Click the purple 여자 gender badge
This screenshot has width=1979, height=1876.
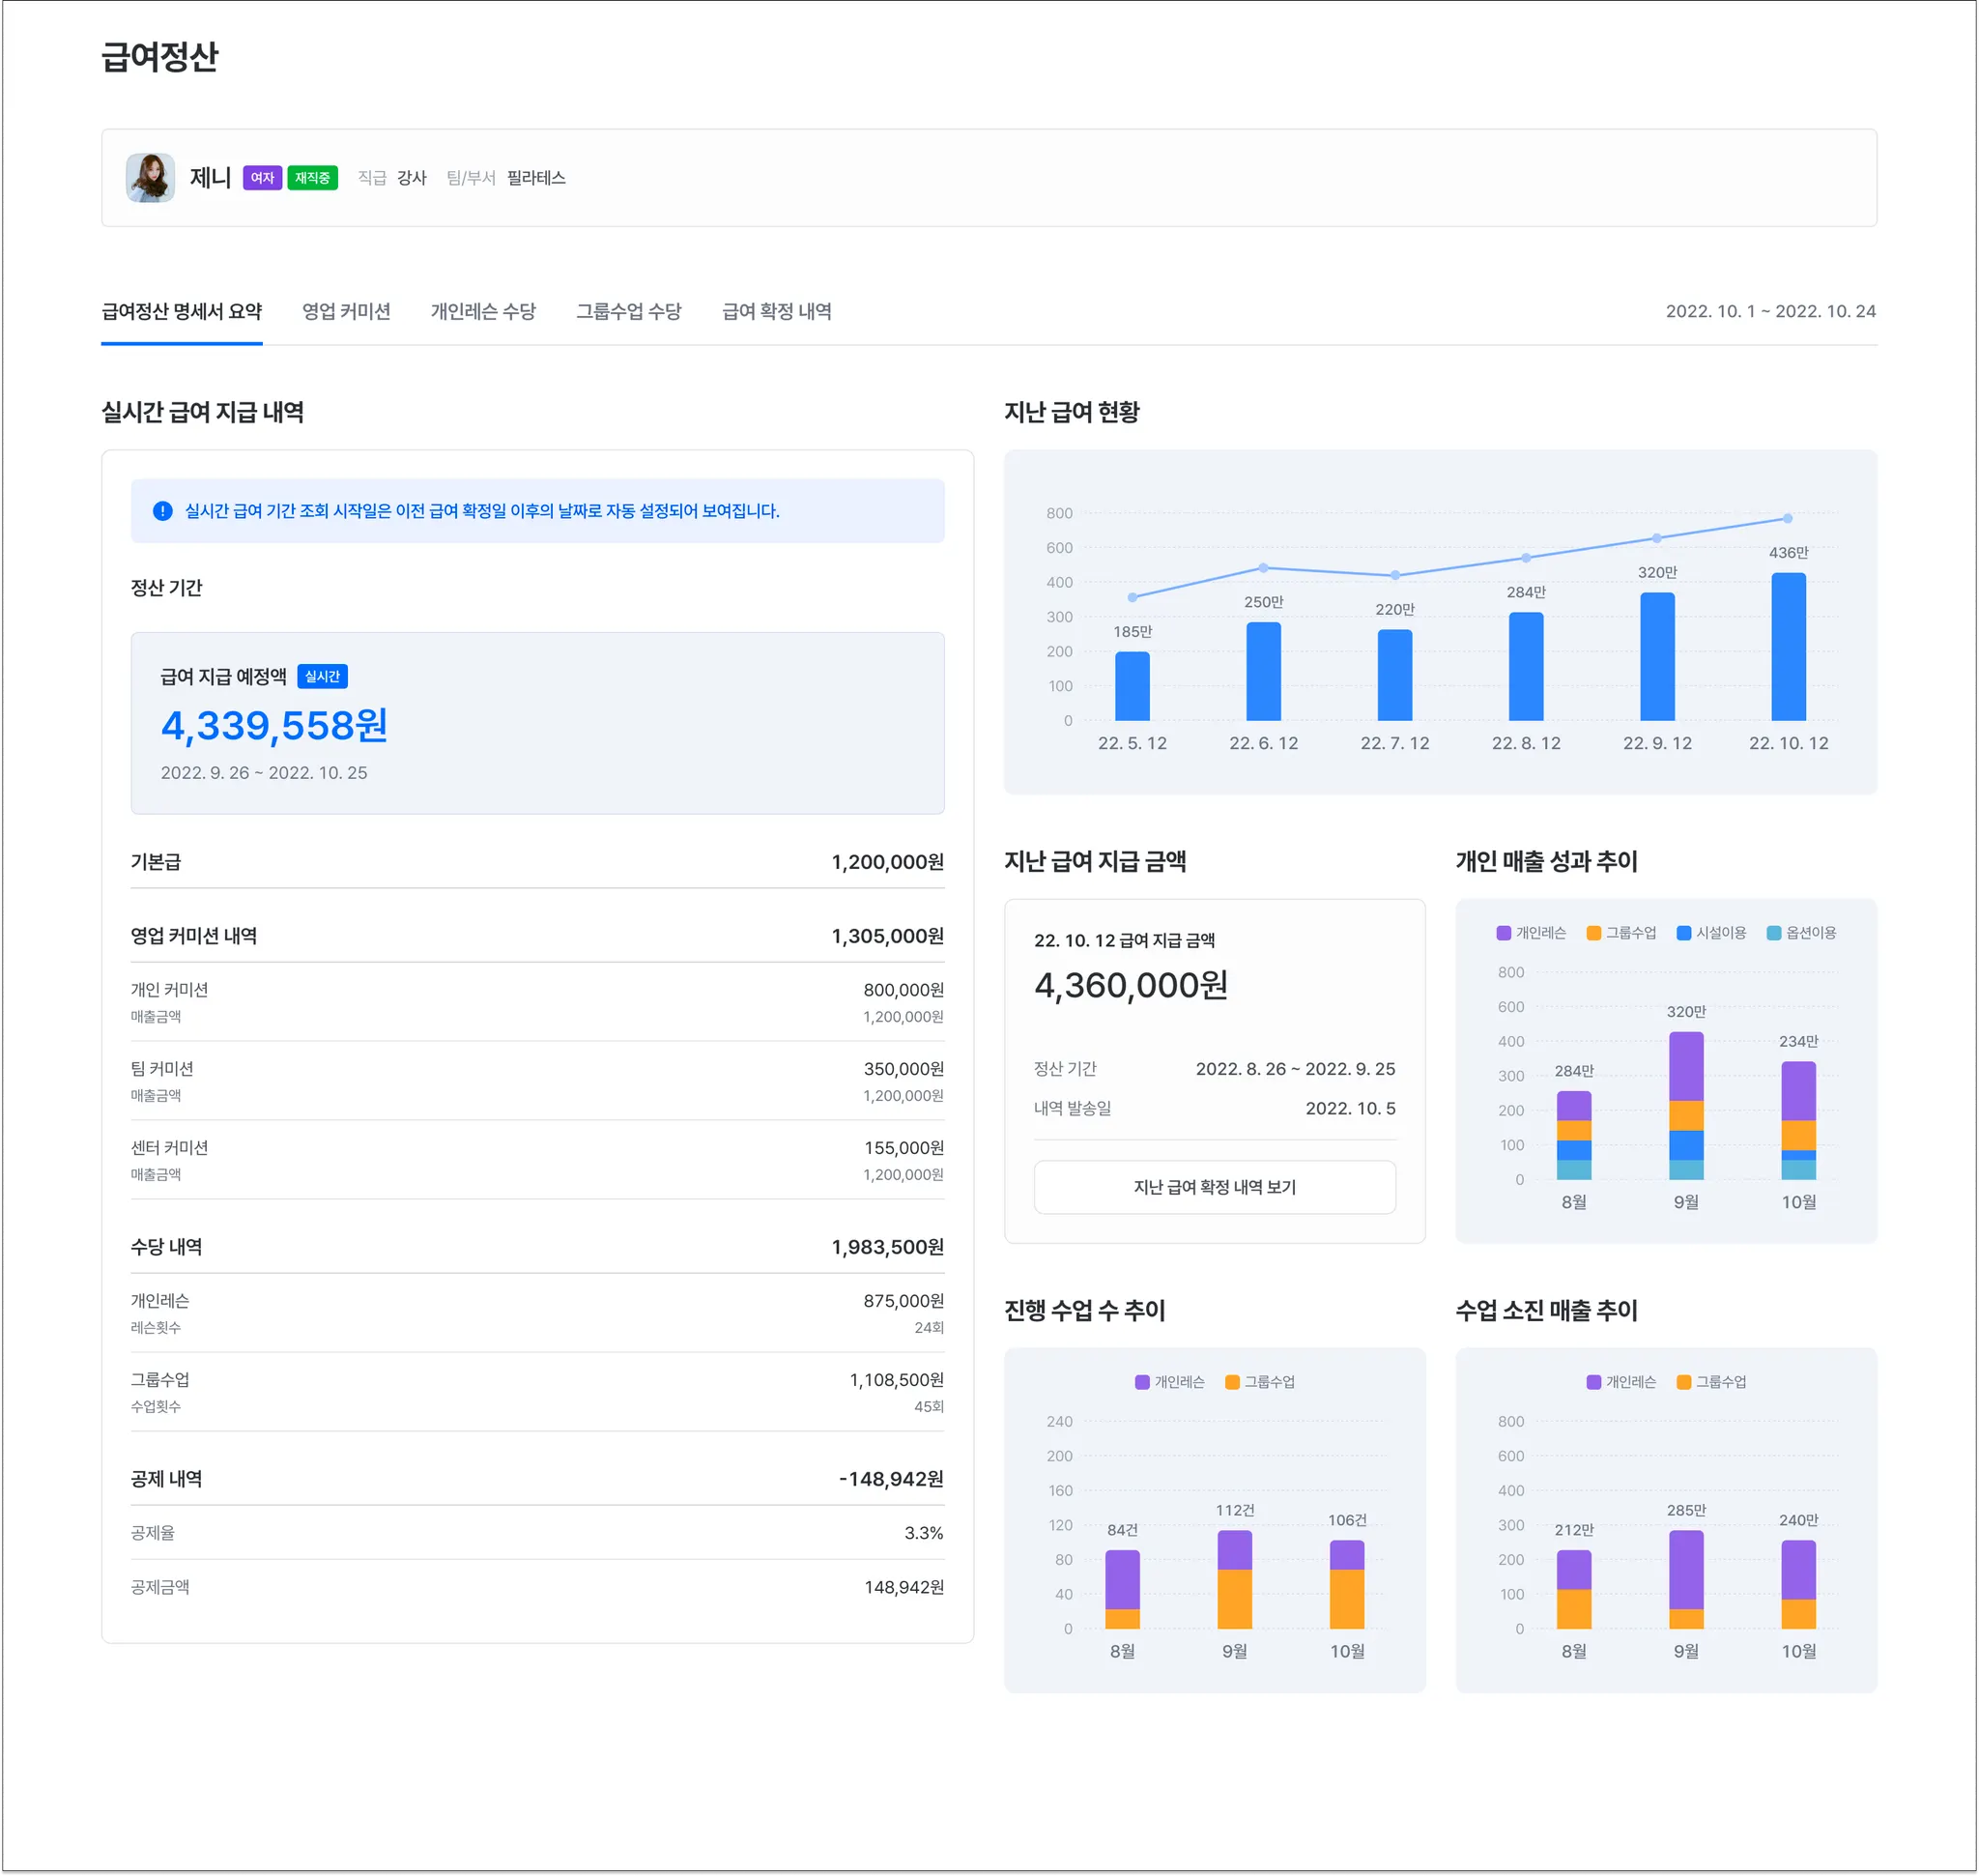tap(262, 178)
